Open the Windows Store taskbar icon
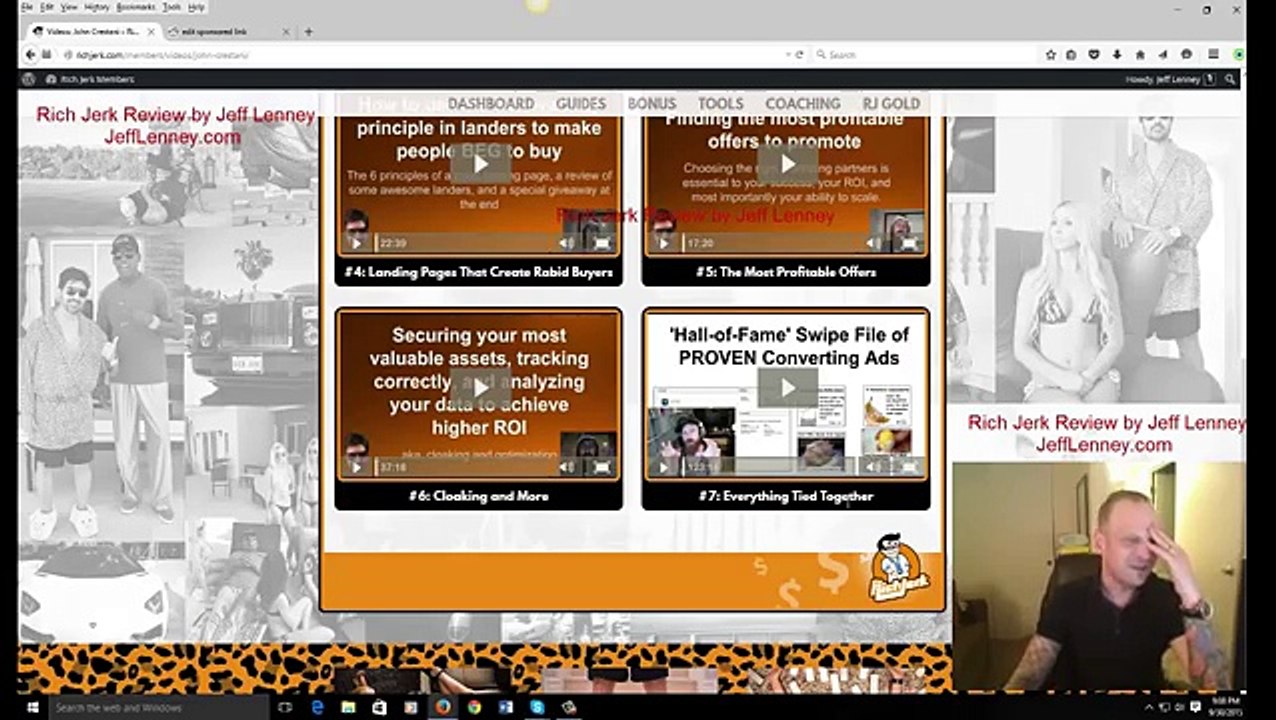1276x720 pixels. pyautogui.click(x=379, y=707)
